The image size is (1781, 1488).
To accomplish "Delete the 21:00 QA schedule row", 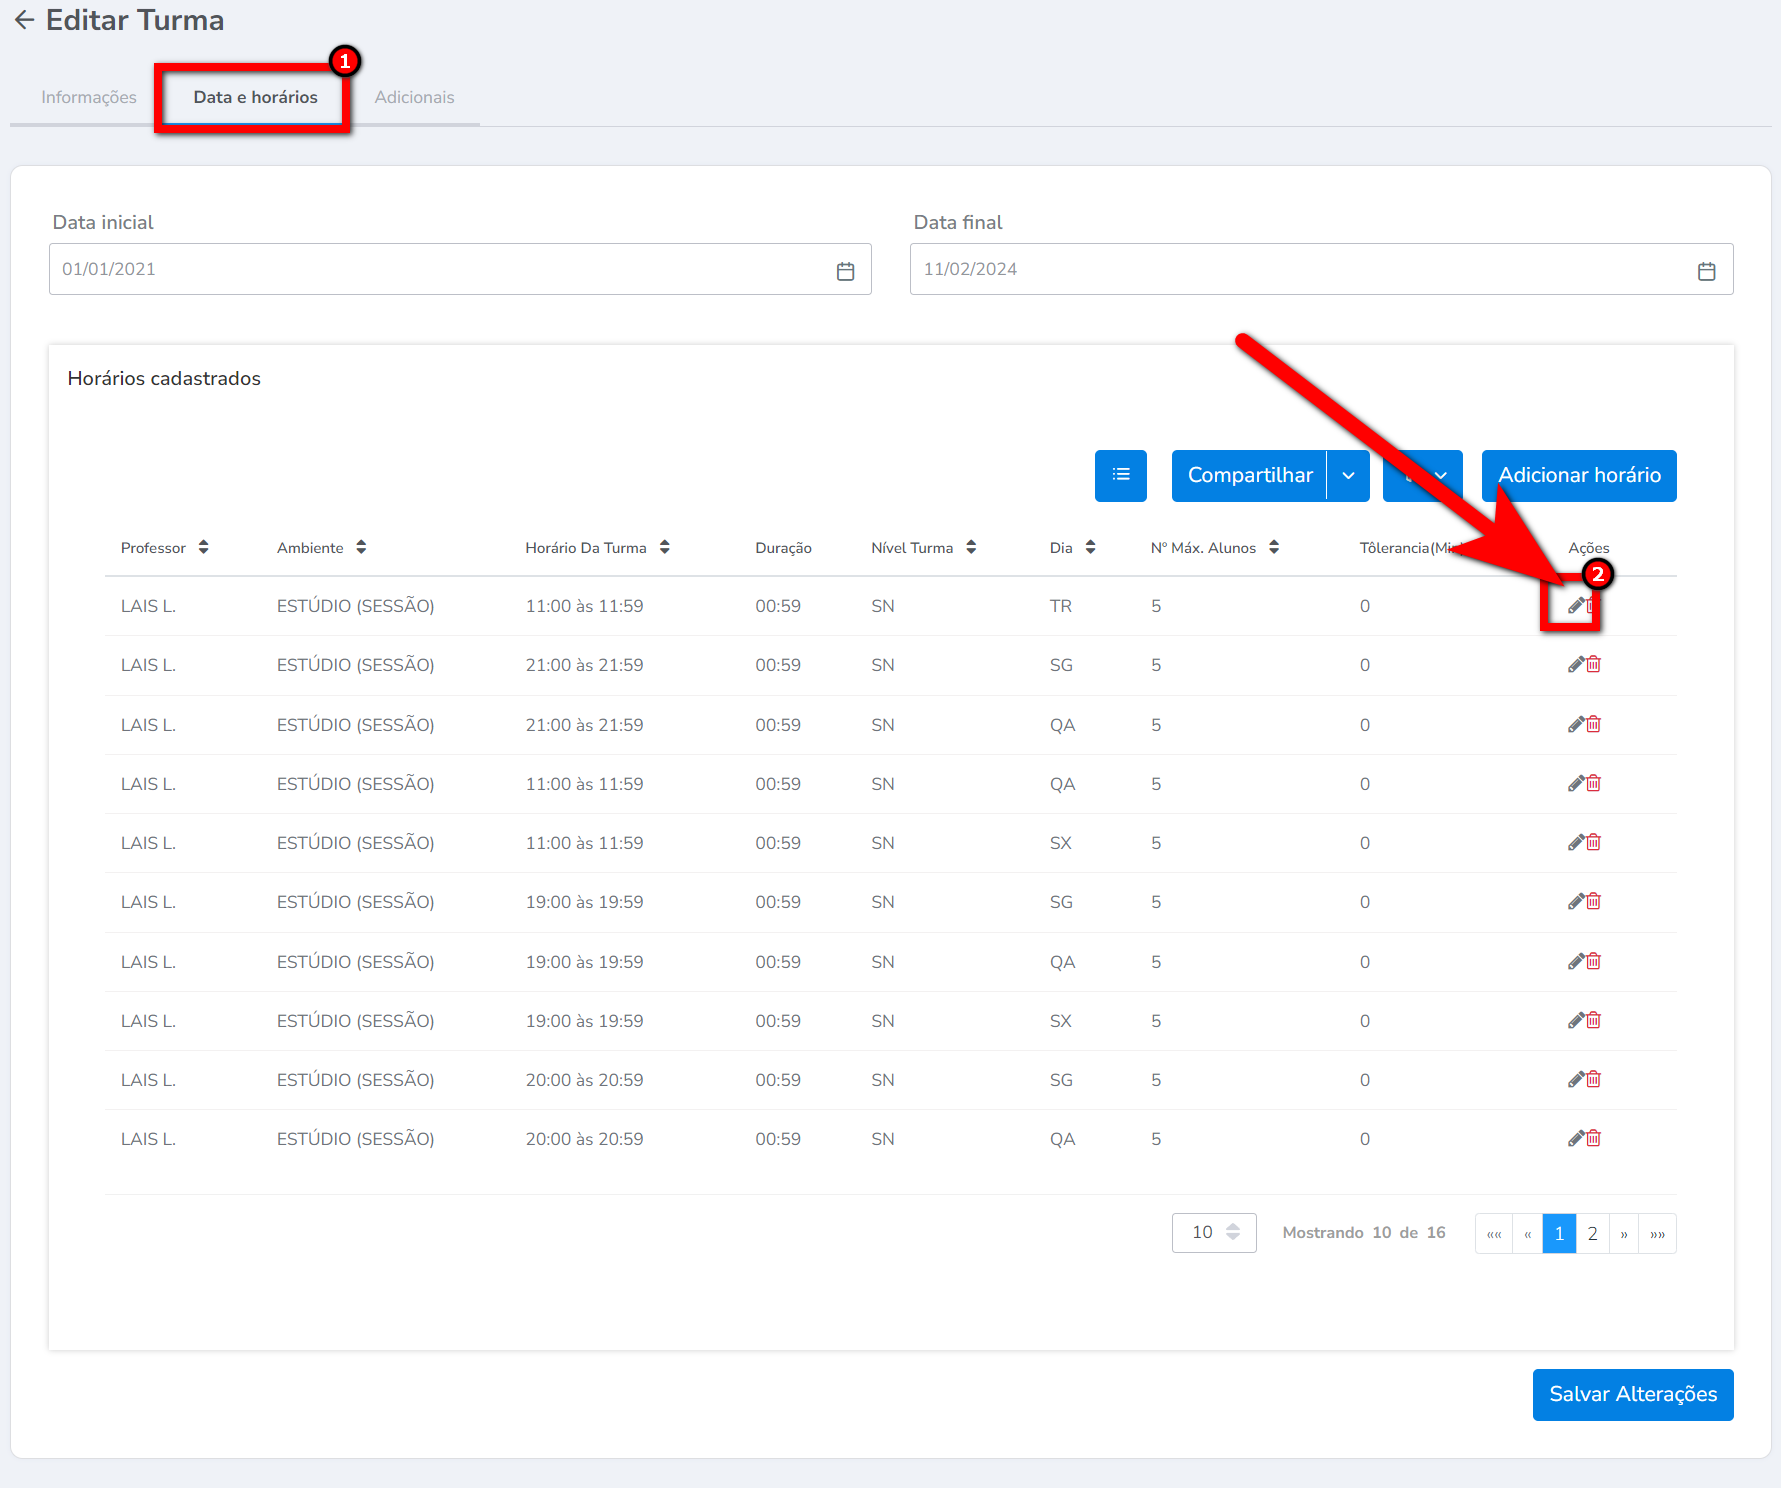I will (1594, 724).
